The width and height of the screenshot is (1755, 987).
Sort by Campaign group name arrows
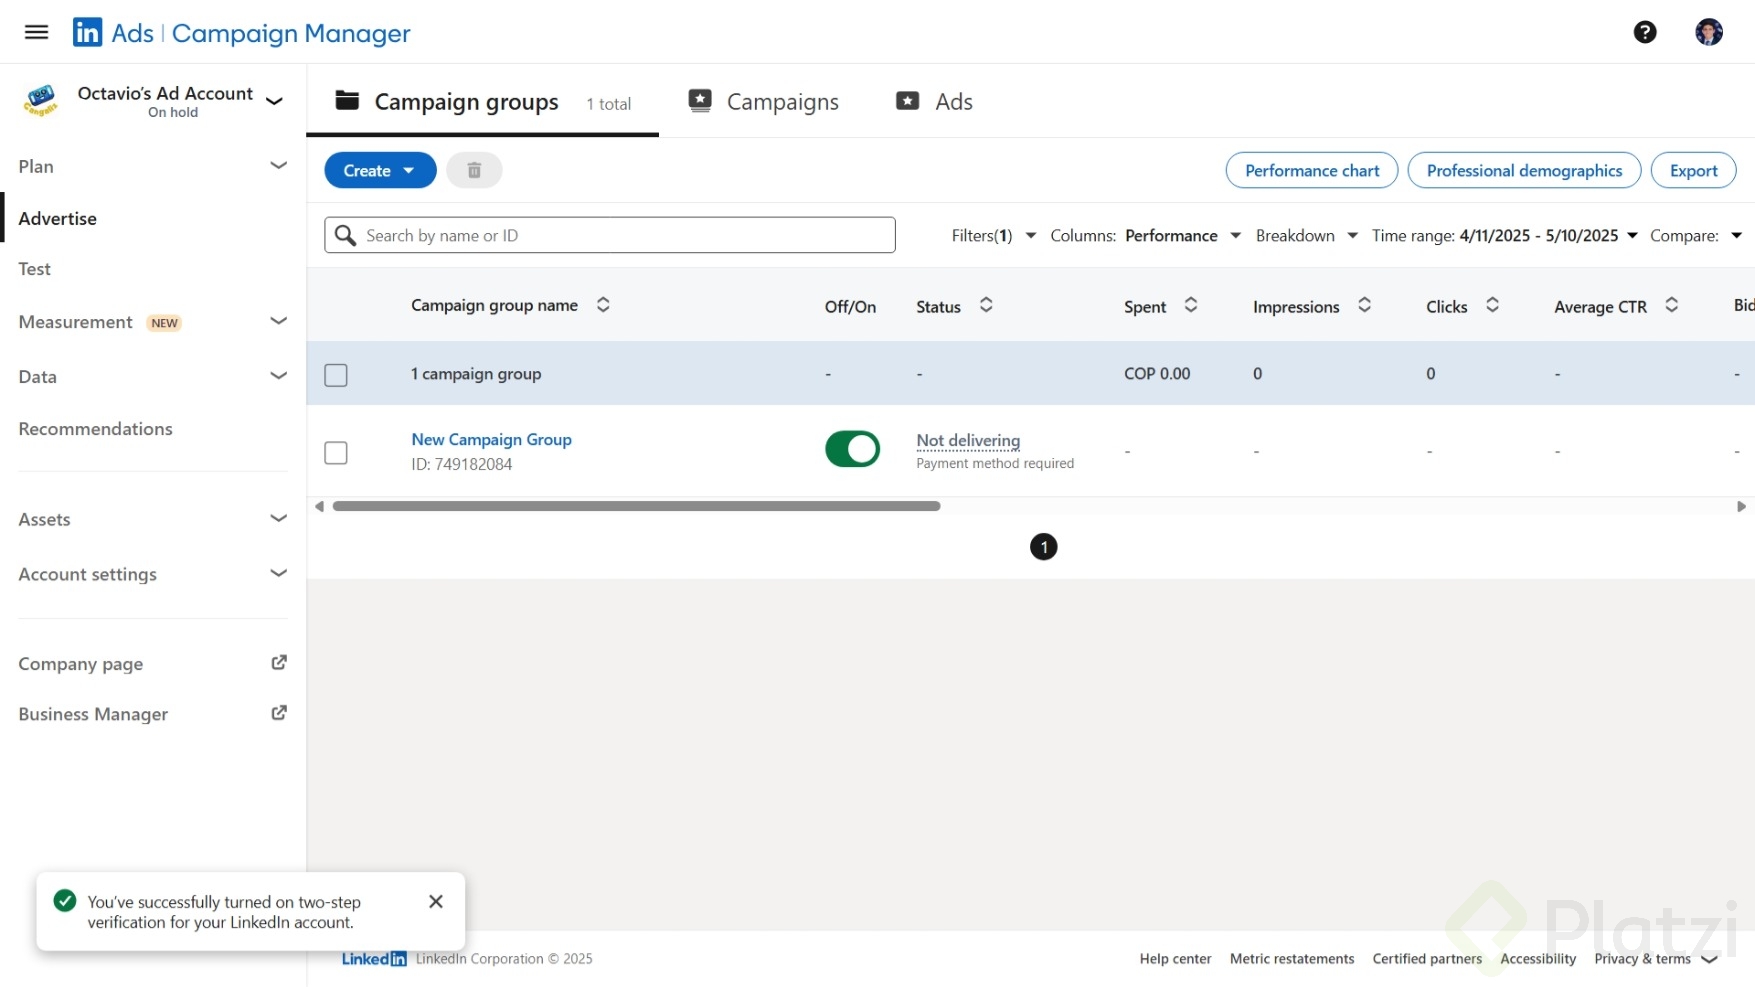click(x=603, y=305)
